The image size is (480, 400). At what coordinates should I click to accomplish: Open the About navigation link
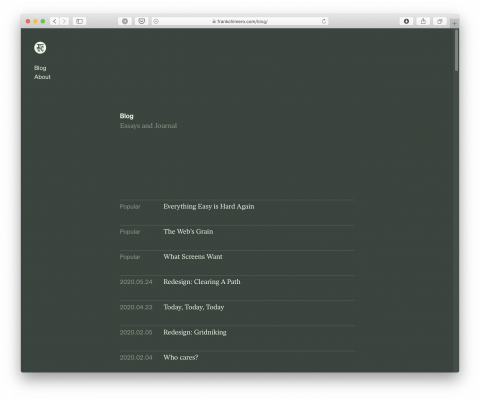pyautogui.click(x=42, y=77)
